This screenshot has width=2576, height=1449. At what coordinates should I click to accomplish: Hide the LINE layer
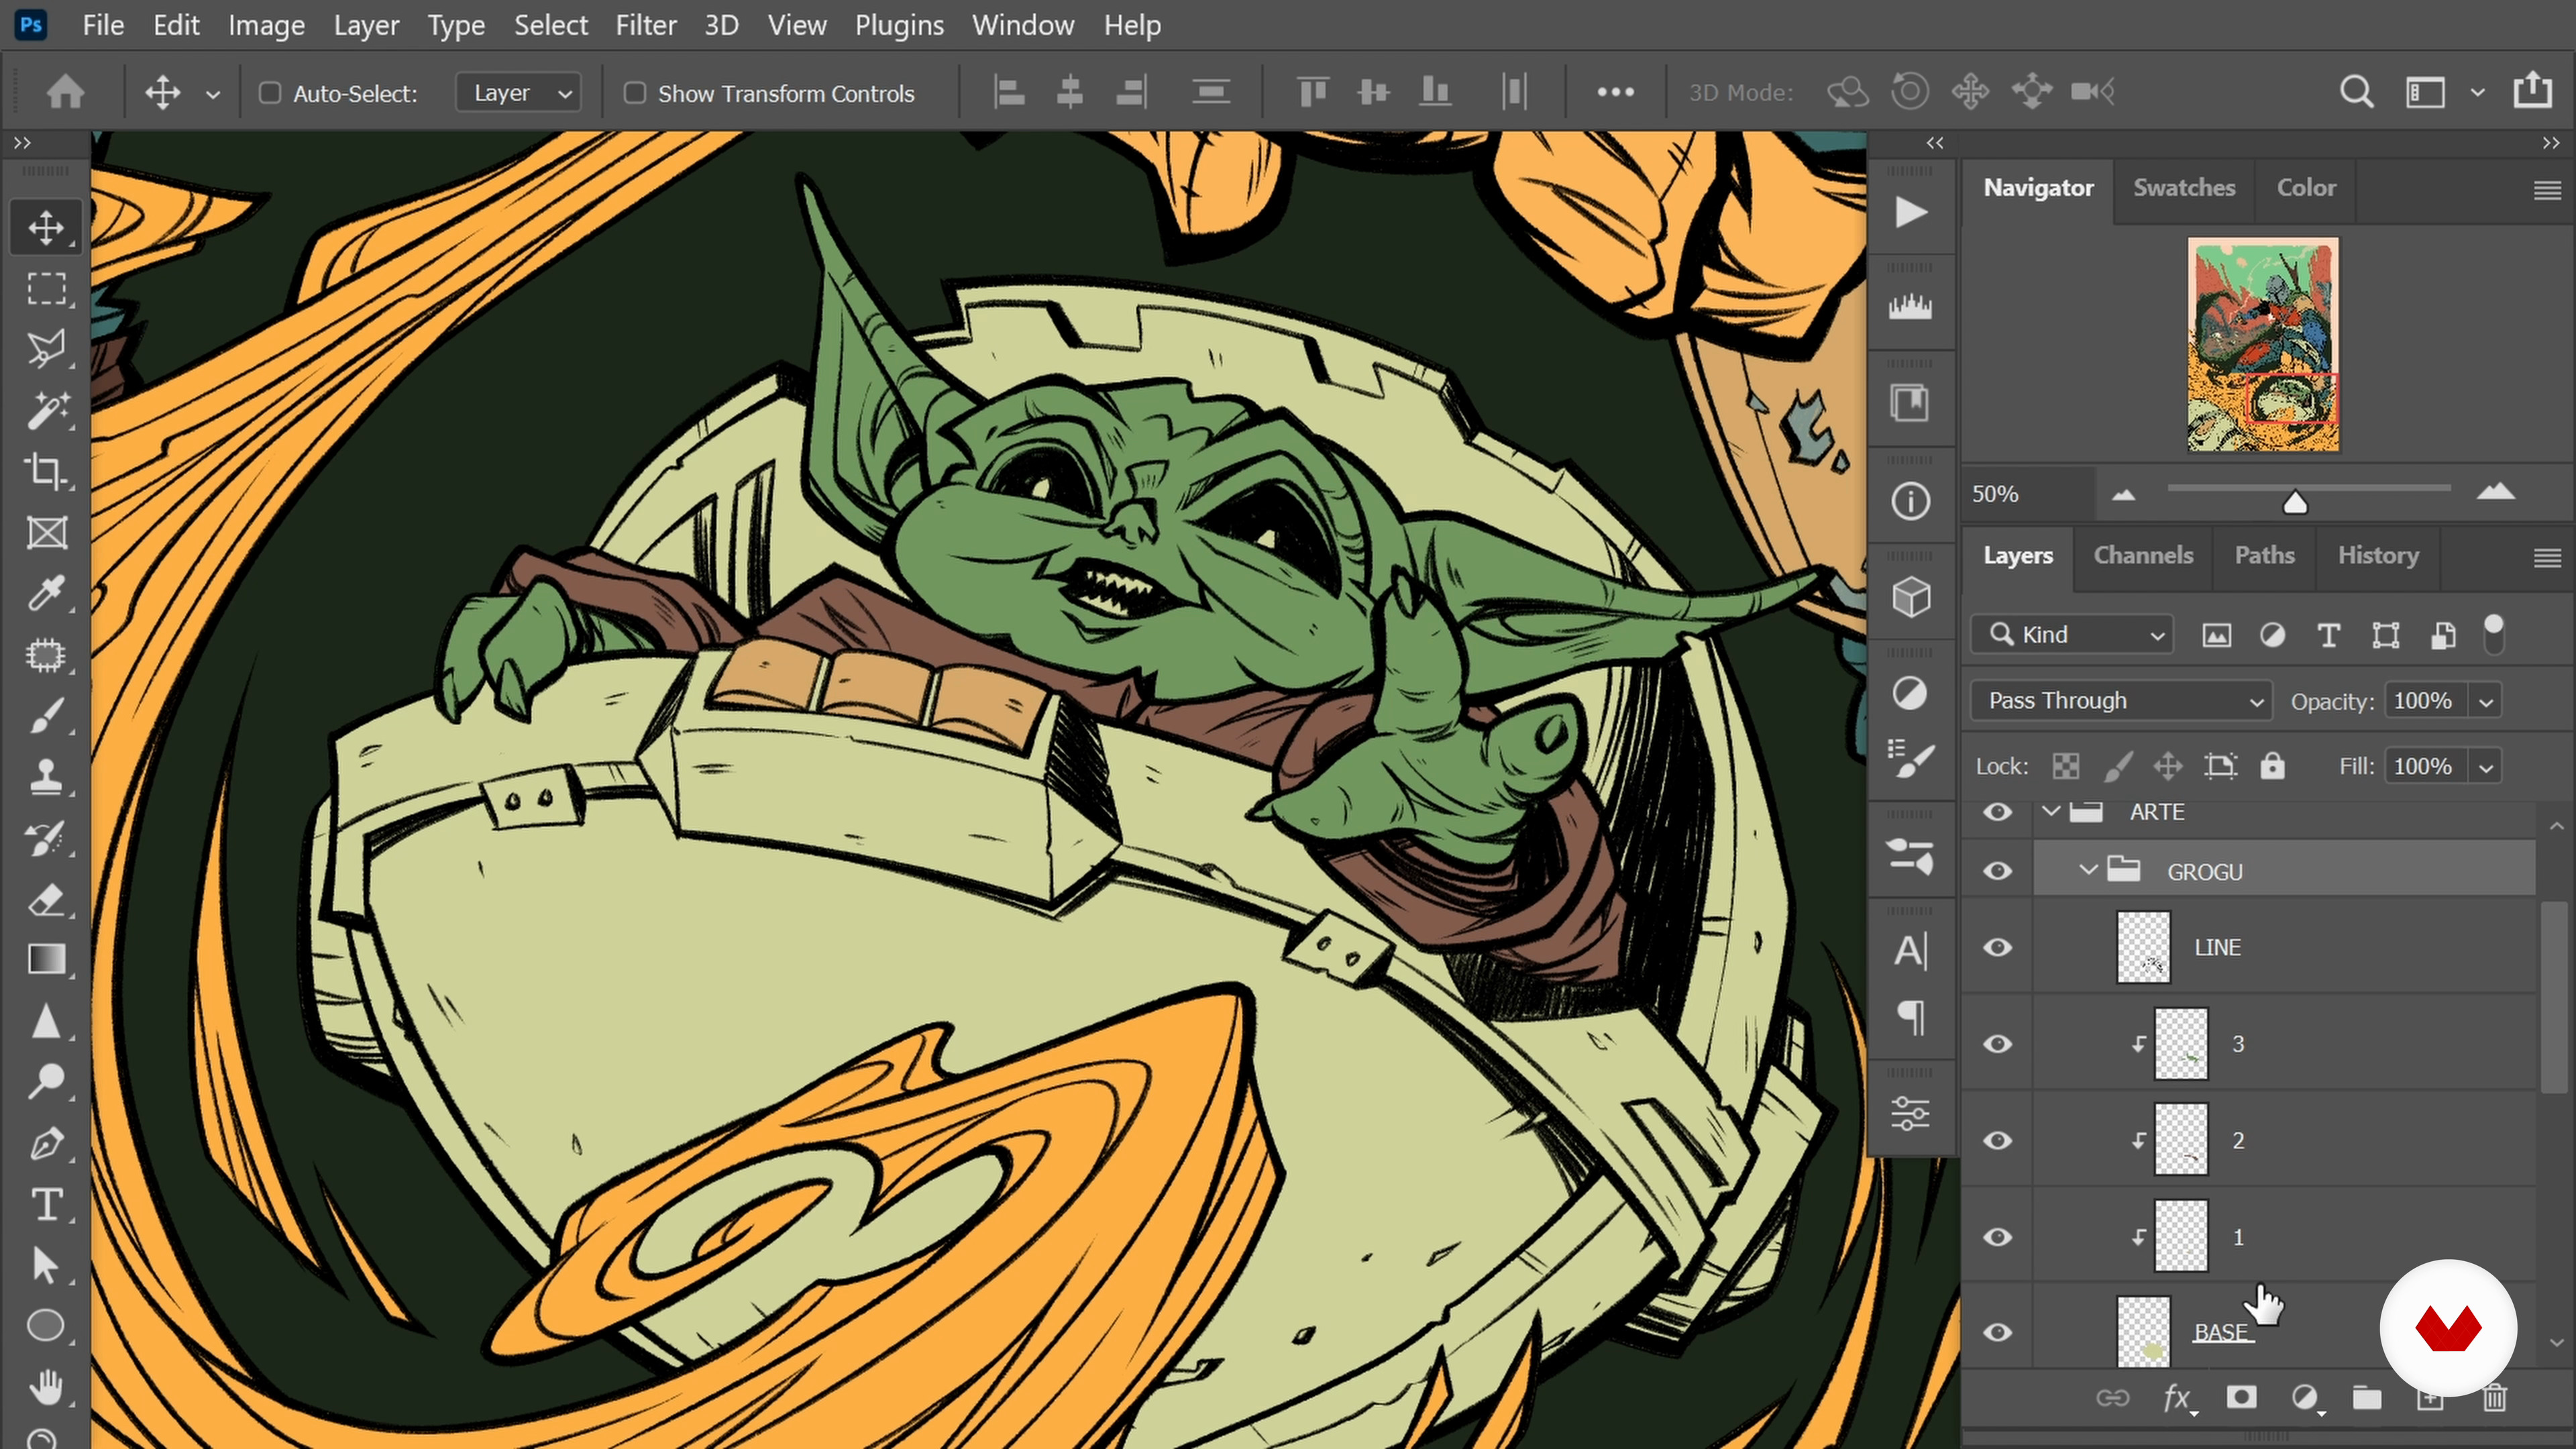pyautogui.click(x=1997, y=947)
